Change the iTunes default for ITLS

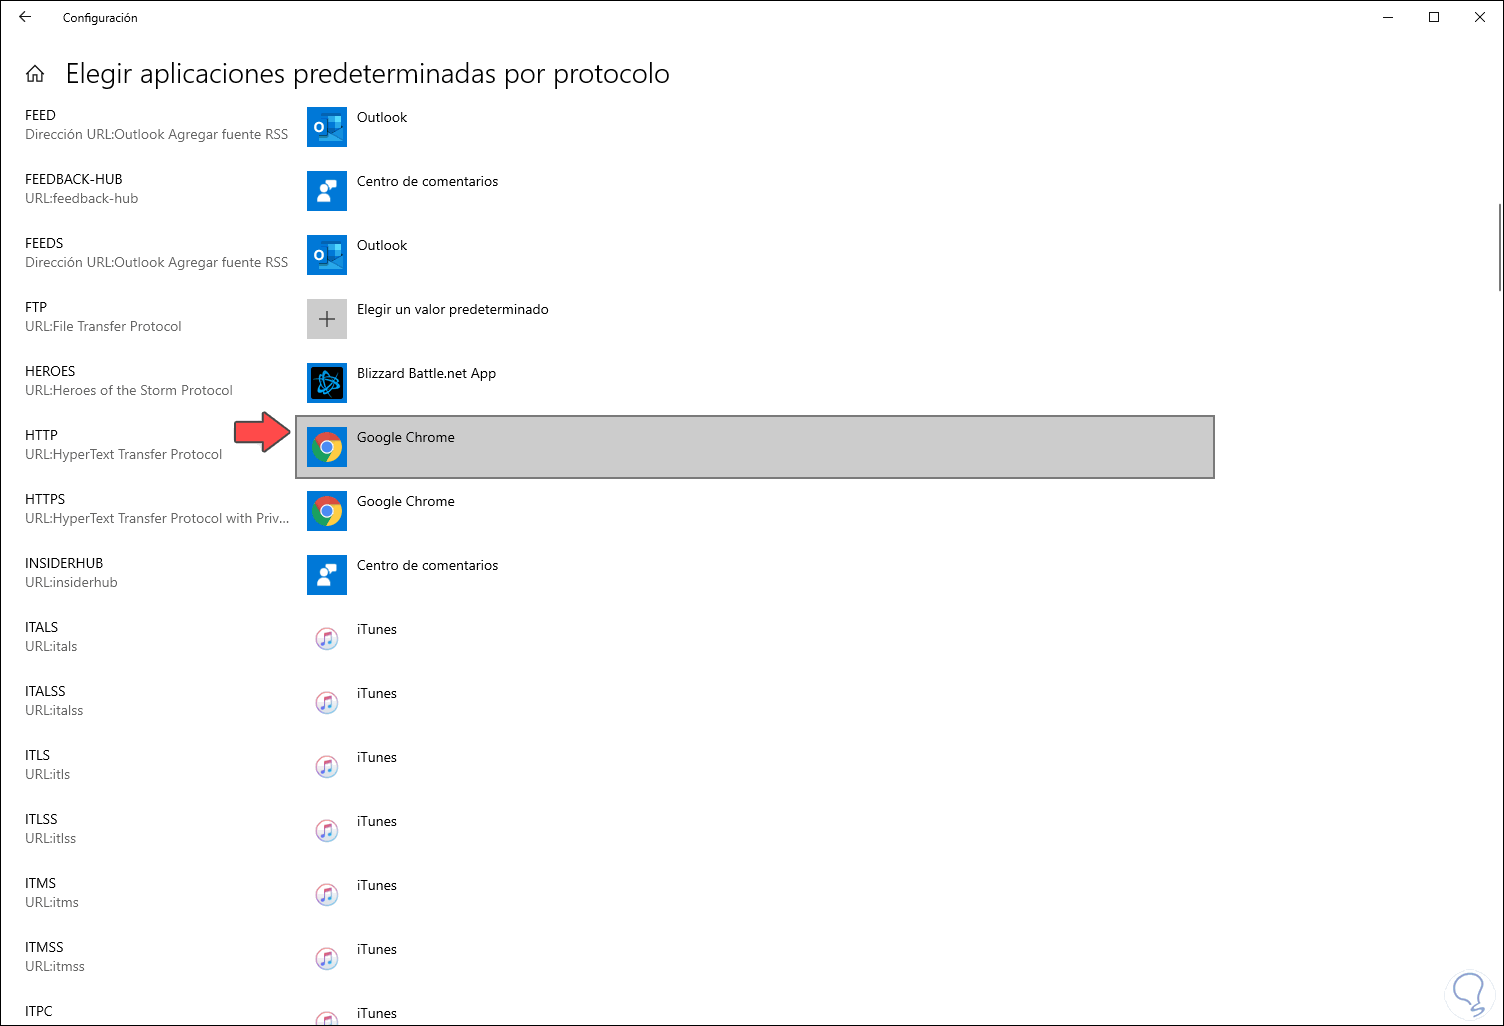[x=377, y=758]
